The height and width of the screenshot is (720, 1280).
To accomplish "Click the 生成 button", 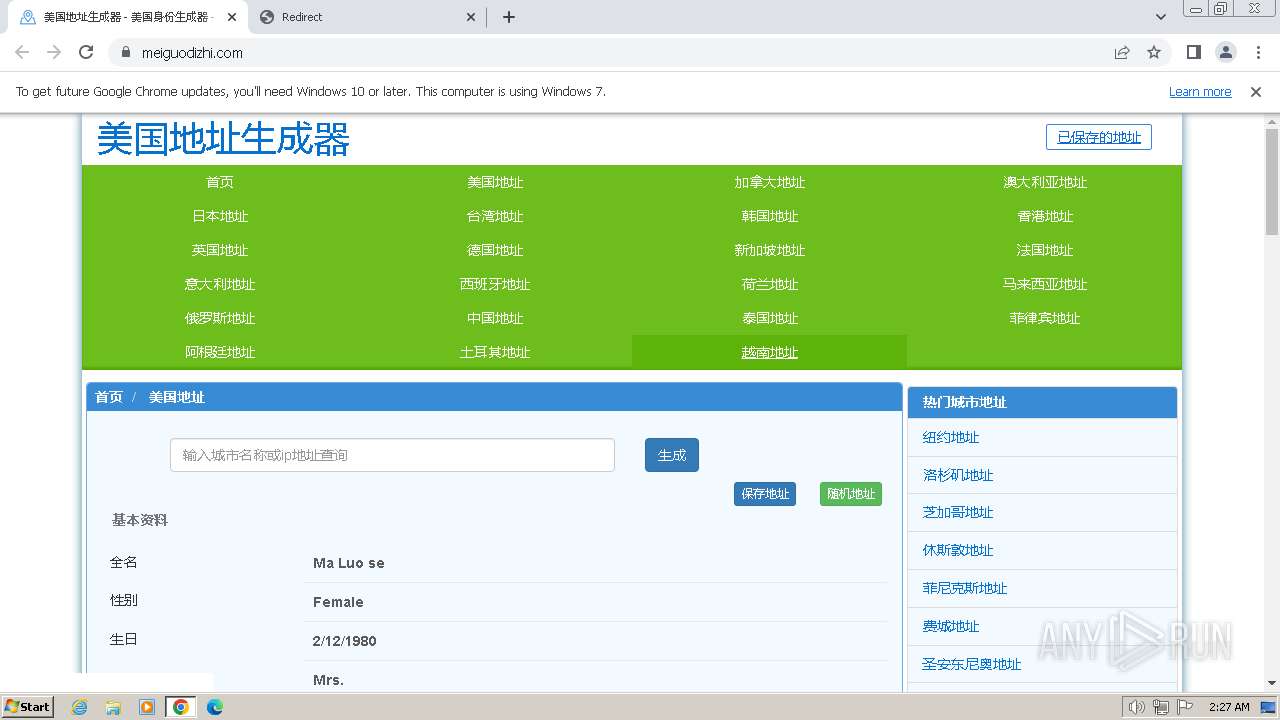I will coord(672,455).
